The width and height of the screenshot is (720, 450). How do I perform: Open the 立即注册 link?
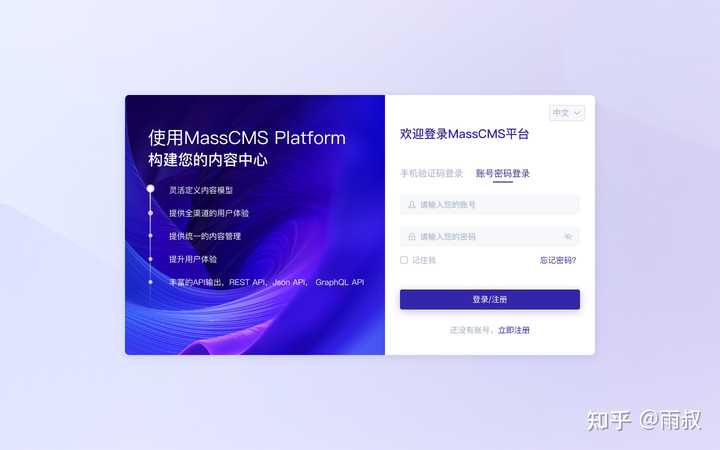(514, 330)
